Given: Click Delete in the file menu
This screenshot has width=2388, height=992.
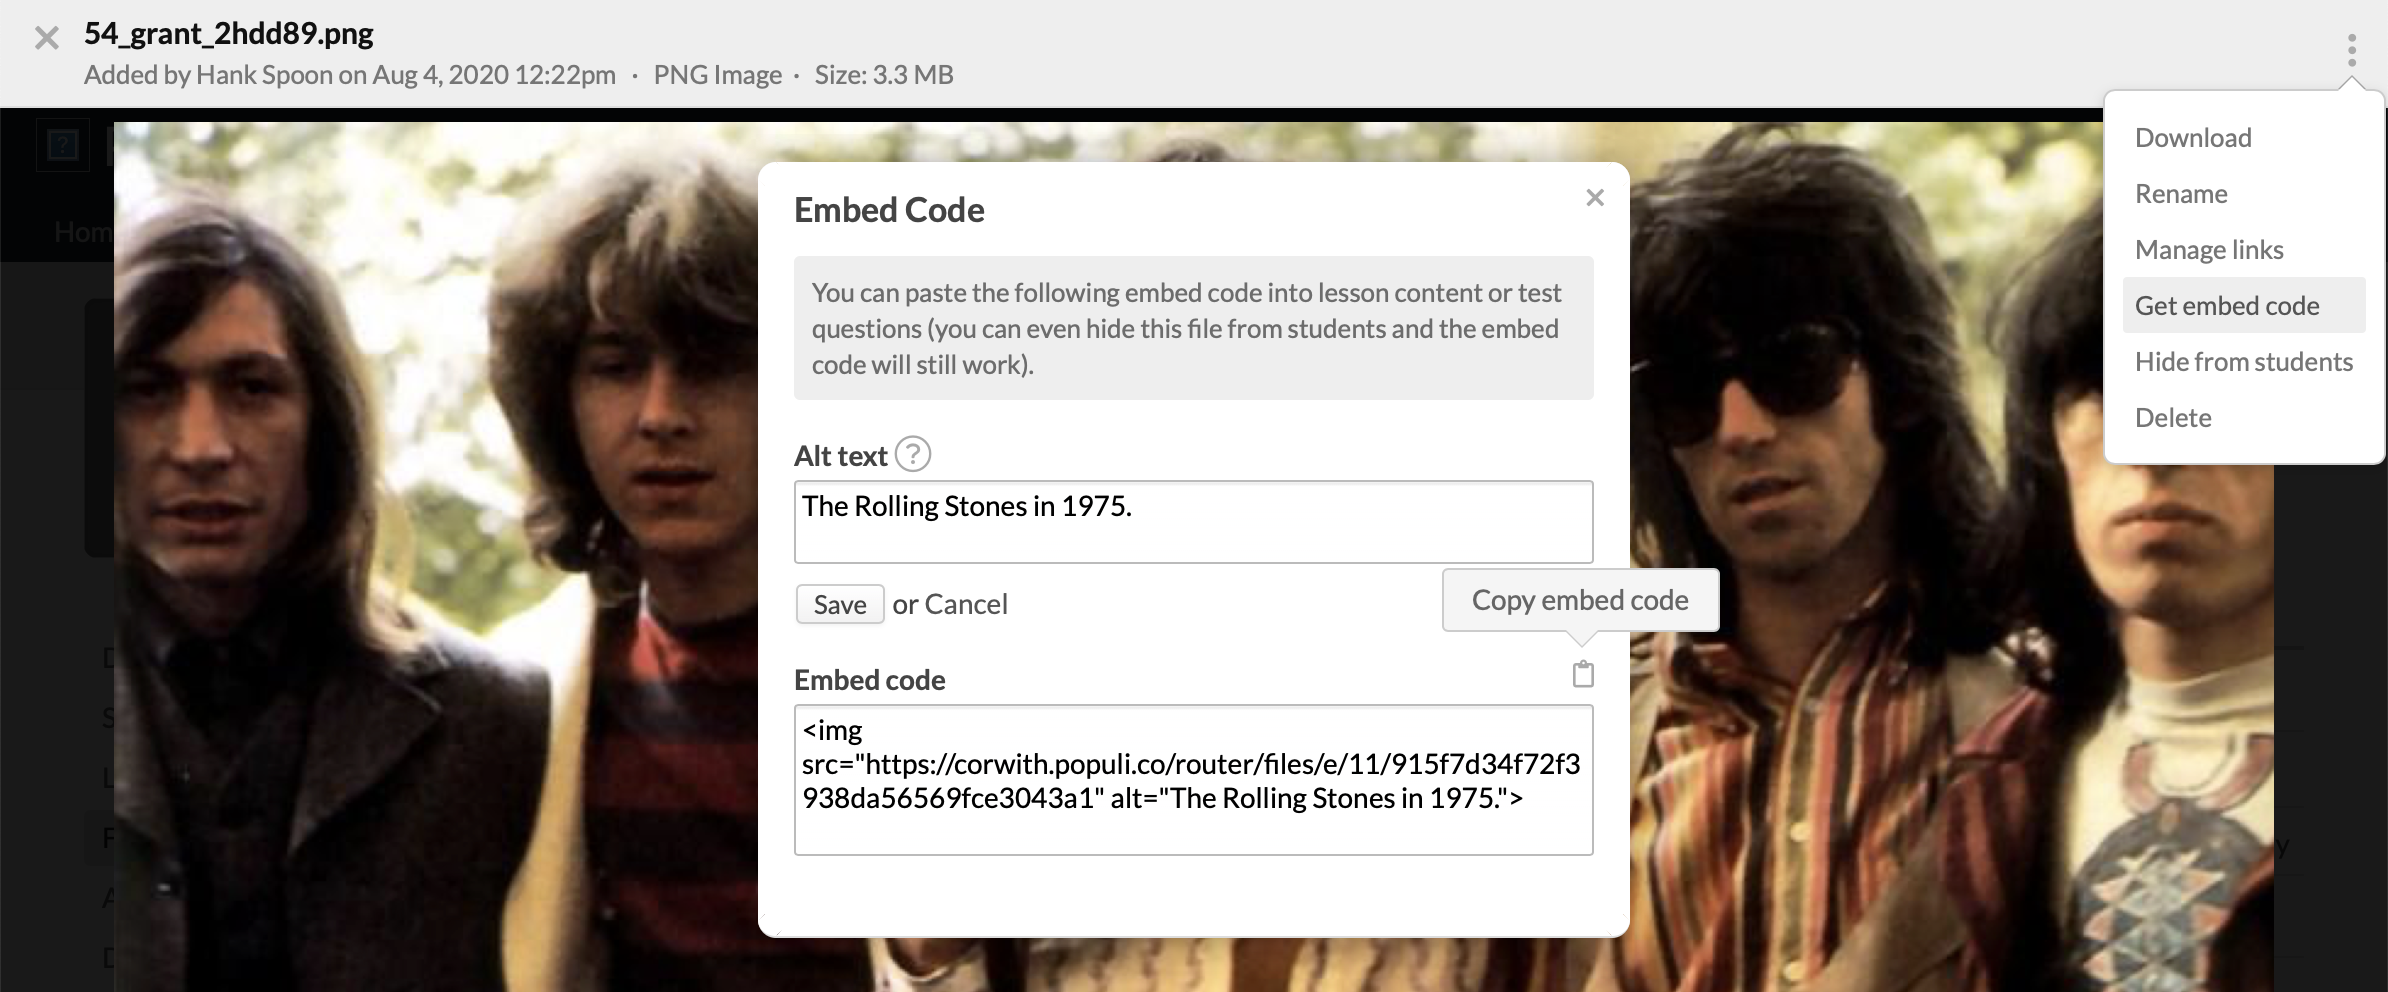Looking at the screenshot, I should coord(2173,418).
